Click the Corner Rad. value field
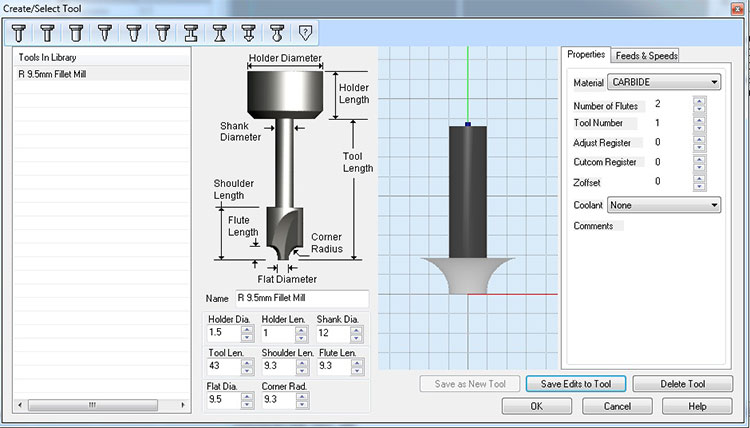 (278, 400)
